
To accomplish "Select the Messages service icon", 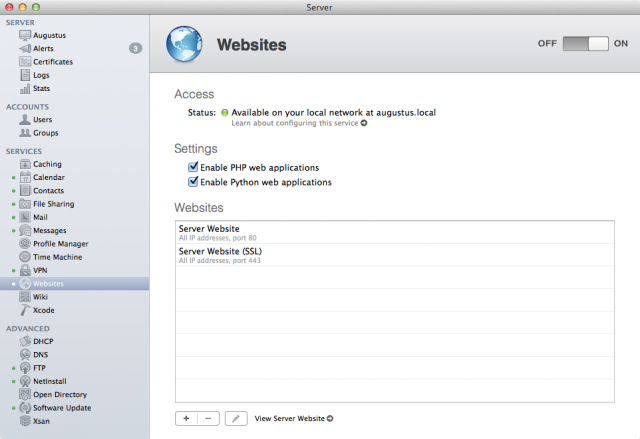I will point(25,231).
